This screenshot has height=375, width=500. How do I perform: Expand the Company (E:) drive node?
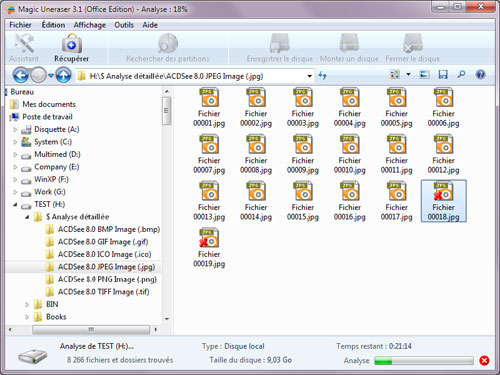[x=15, y=167]
